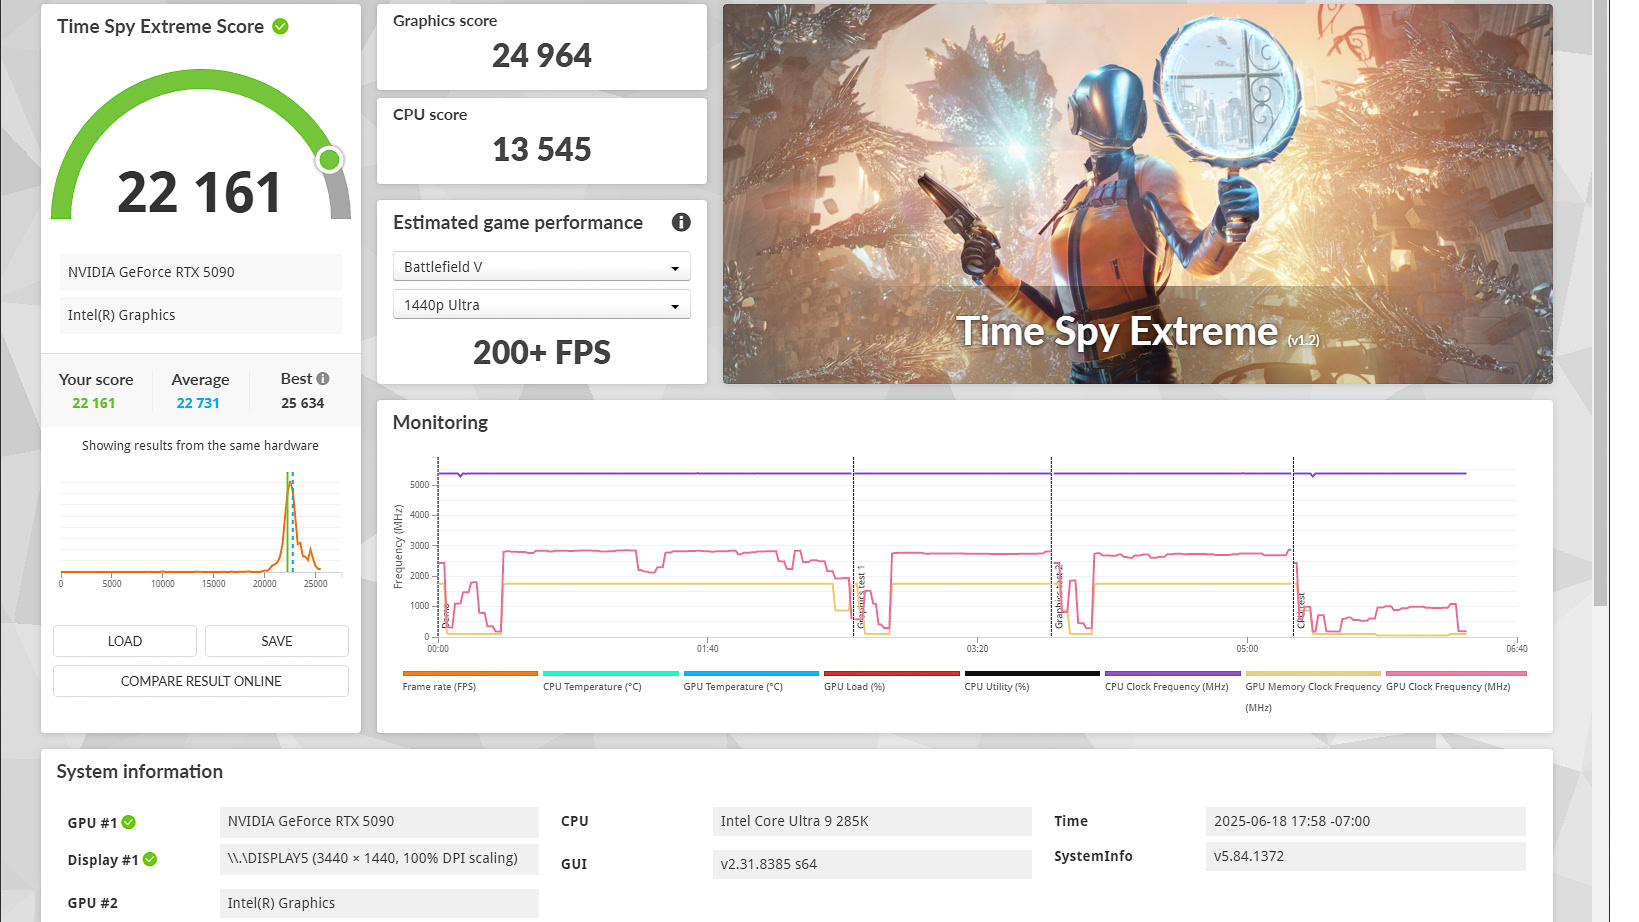Select the GPU Memory Clock Frequency legend marker
Viewport: 1639px width, 922px height.
(1313, 673)
